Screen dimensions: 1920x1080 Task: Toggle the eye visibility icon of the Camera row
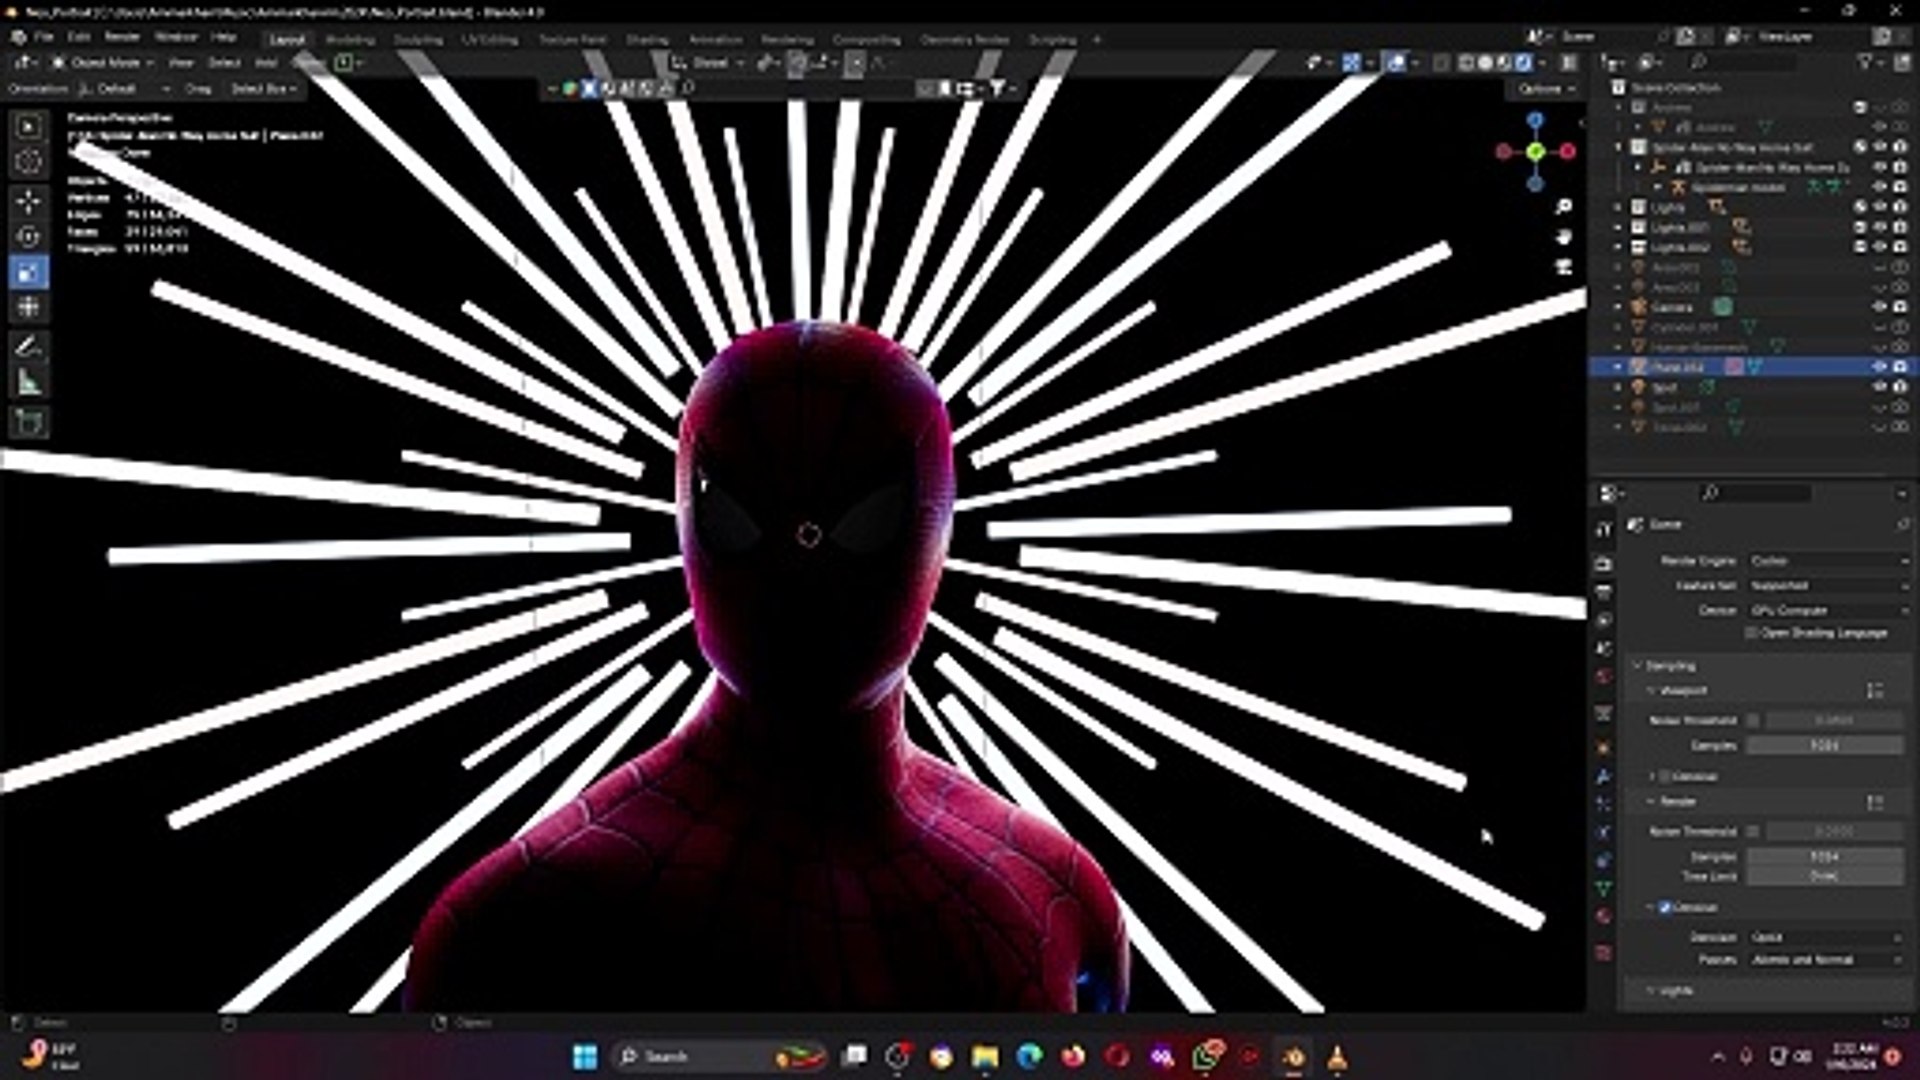coord(1880,307)
